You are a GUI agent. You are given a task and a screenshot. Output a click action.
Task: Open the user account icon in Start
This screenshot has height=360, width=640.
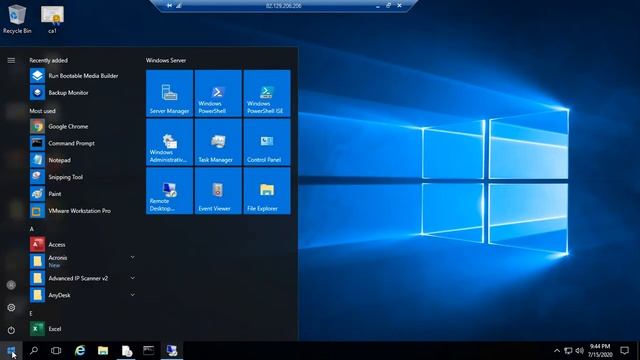11,285
